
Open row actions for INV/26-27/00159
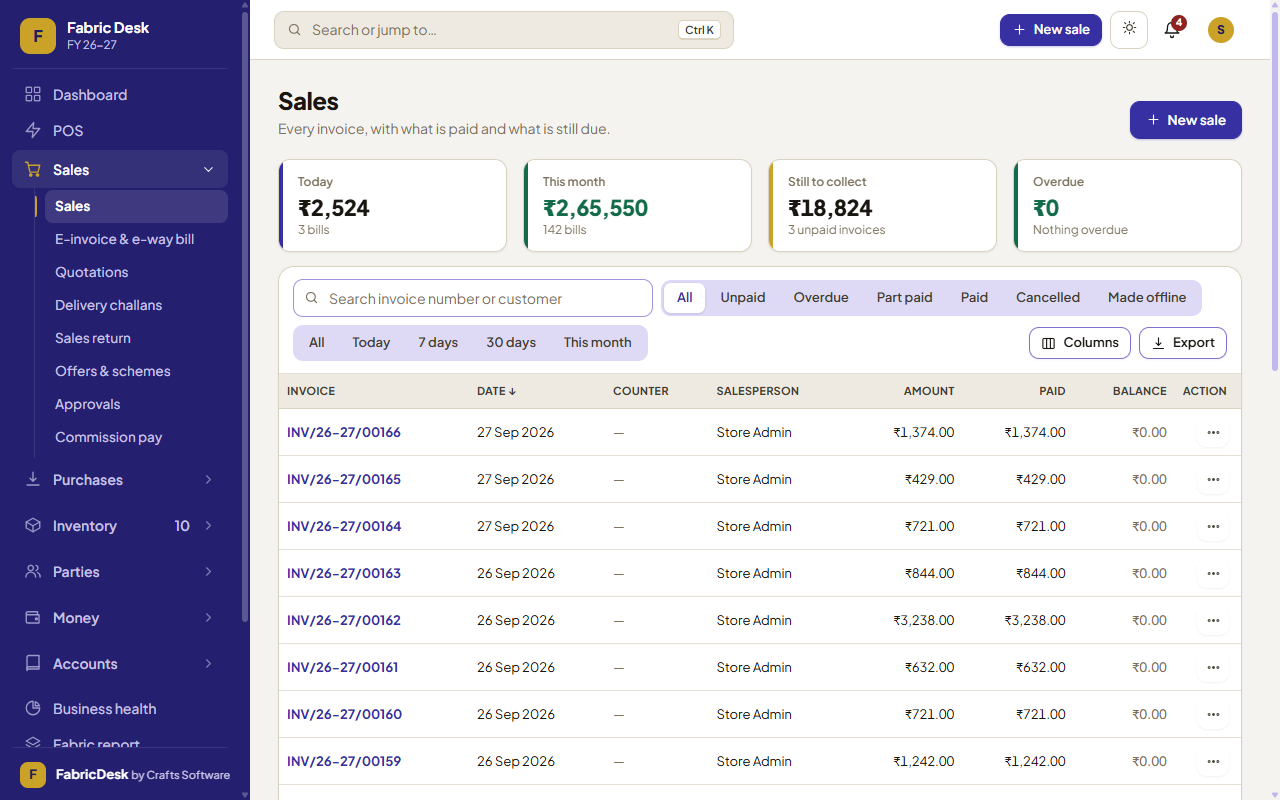pos(1213,762)
